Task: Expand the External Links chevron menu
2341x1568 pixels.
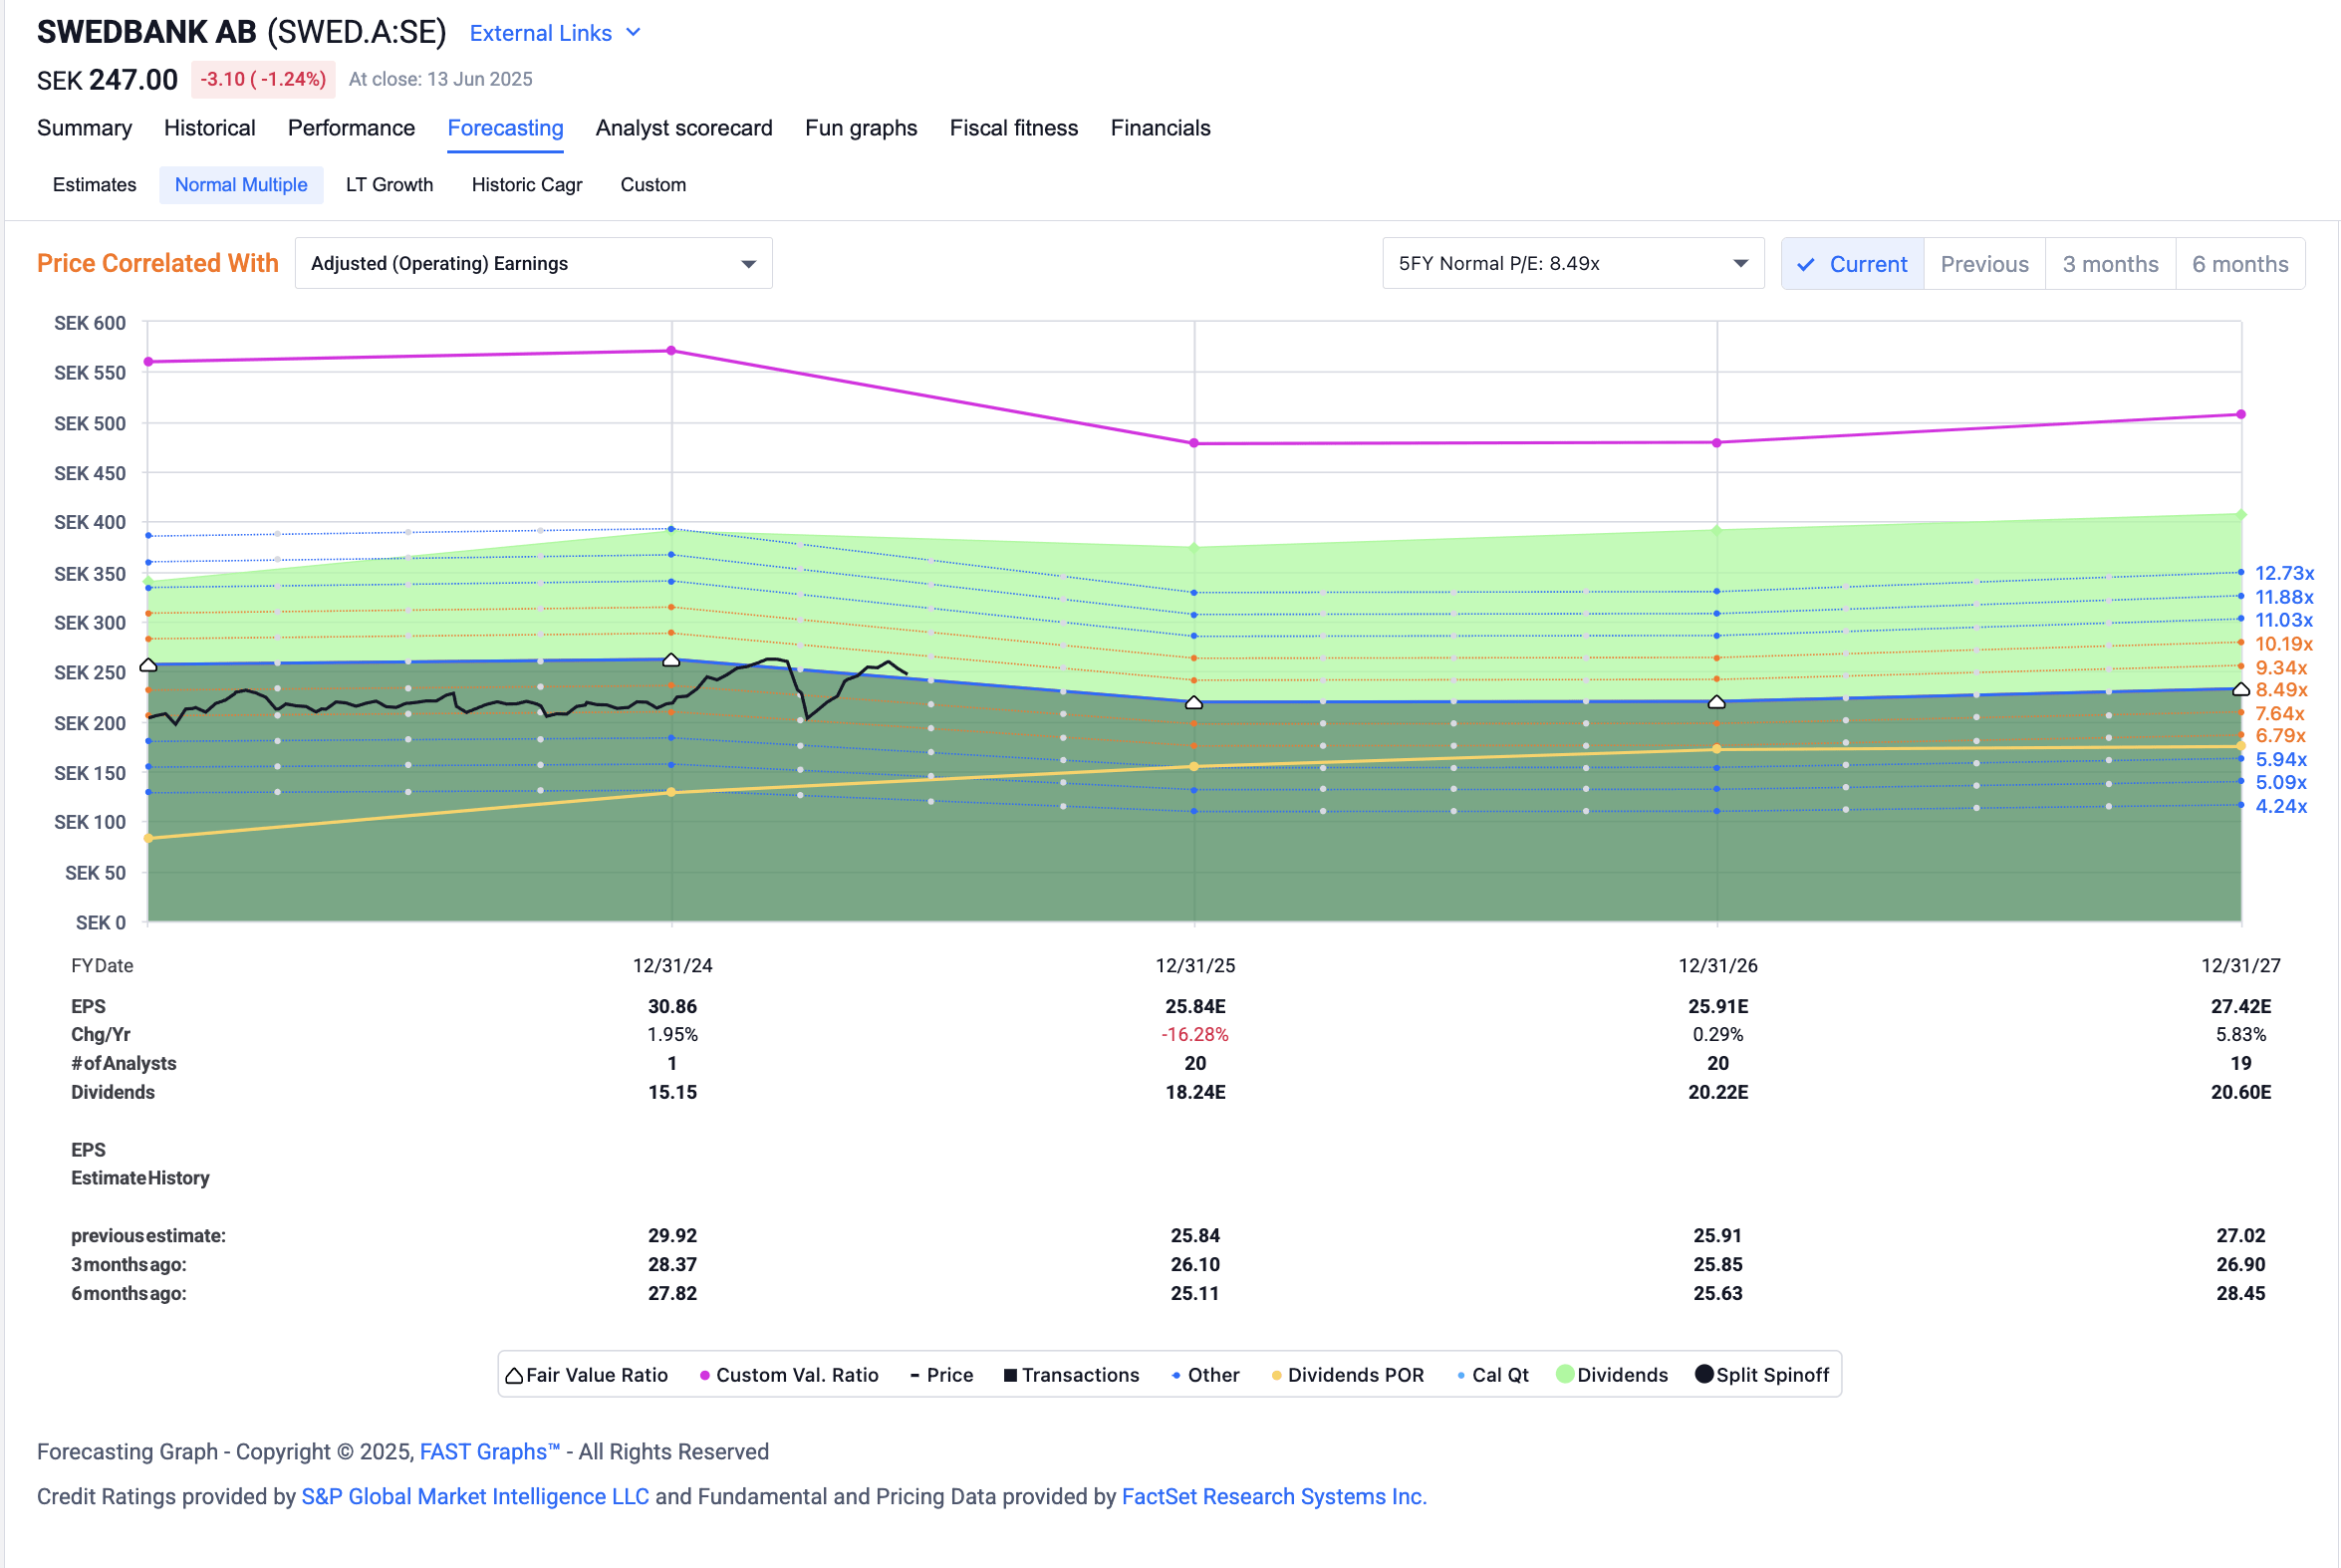Action: (x=633, y=32)
